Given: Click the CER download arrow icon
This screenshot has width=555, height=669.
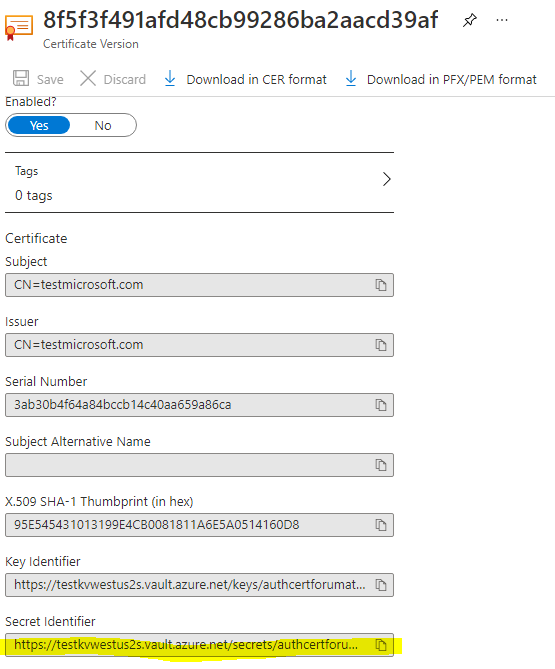Looking at the screenshot, I should (170, 79).
